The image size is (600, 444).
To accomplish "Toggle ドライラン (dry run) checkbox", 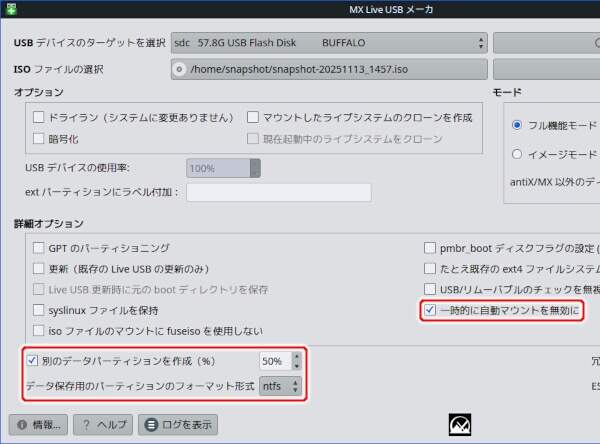I will click(39, 117).
